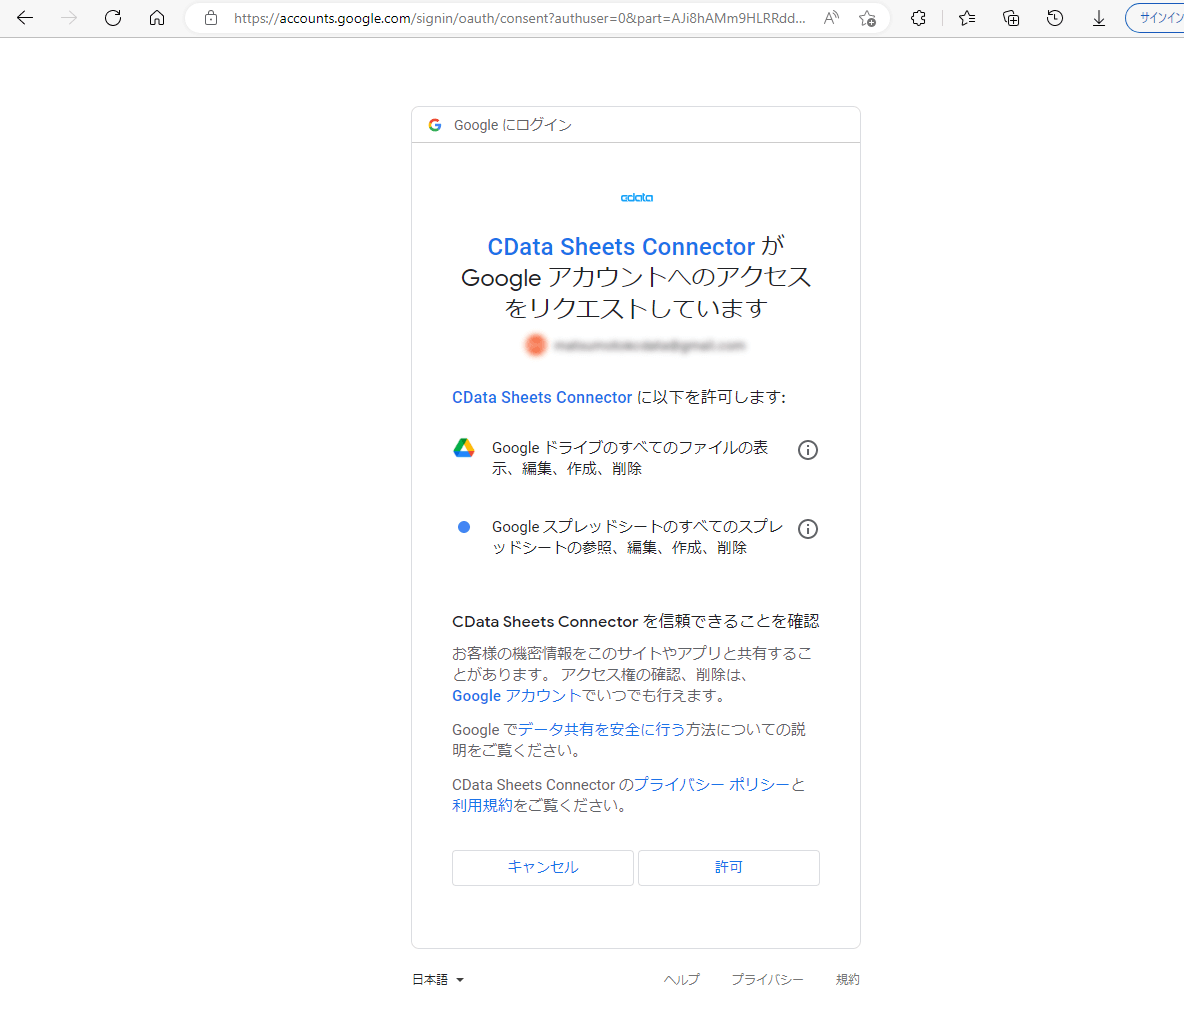Open the 日本語 language dropdown
1184x1010 pixels.
(438, 979)
